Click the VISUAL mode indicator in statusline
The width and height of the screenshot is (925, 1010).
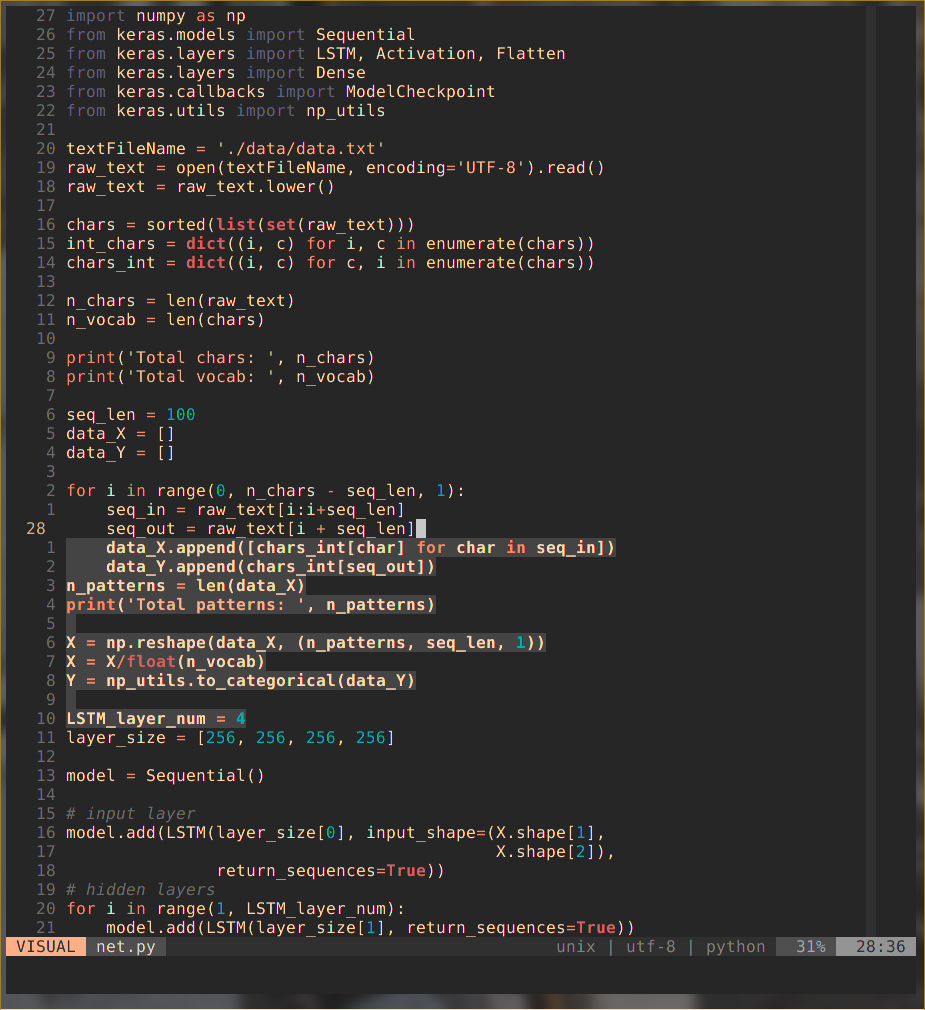[46, 946]
